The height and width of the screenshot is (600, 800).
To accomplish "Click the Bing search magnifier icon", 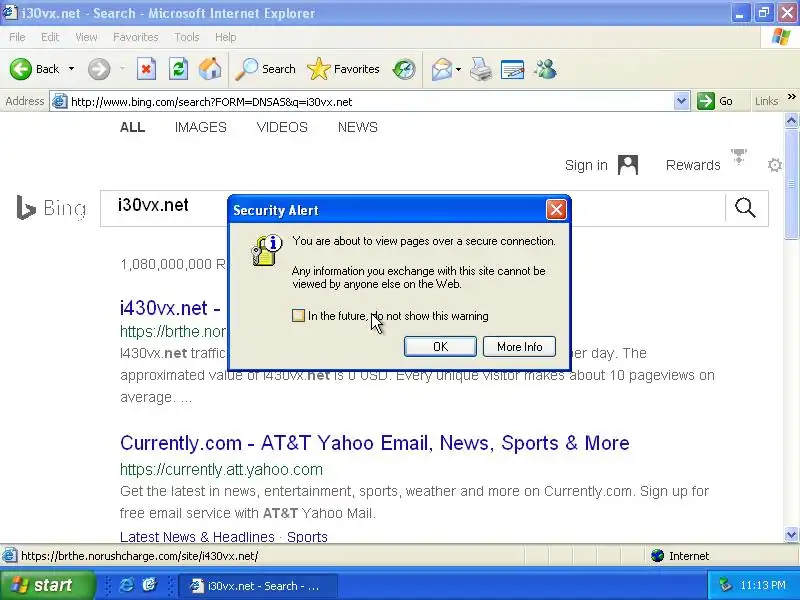I will 745,208.
